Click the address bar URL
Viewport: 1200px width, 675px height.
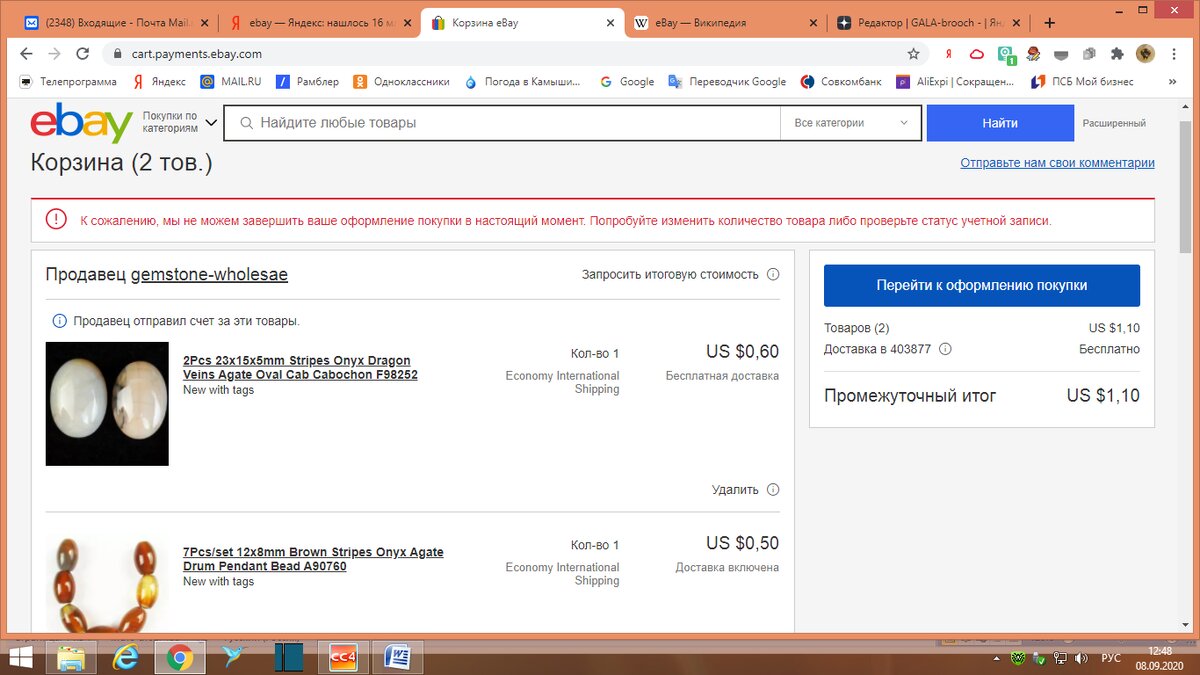coord(197,54)
